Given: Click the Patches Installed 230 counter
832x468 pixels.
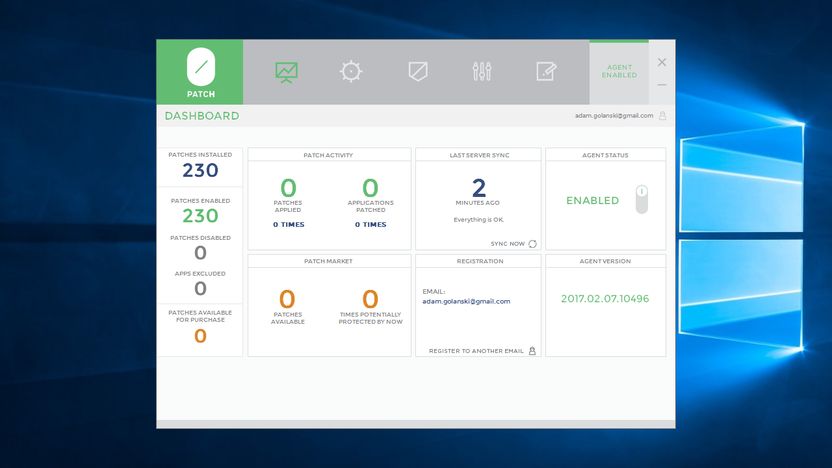Looking at the screenshot, I should (200, 170).
